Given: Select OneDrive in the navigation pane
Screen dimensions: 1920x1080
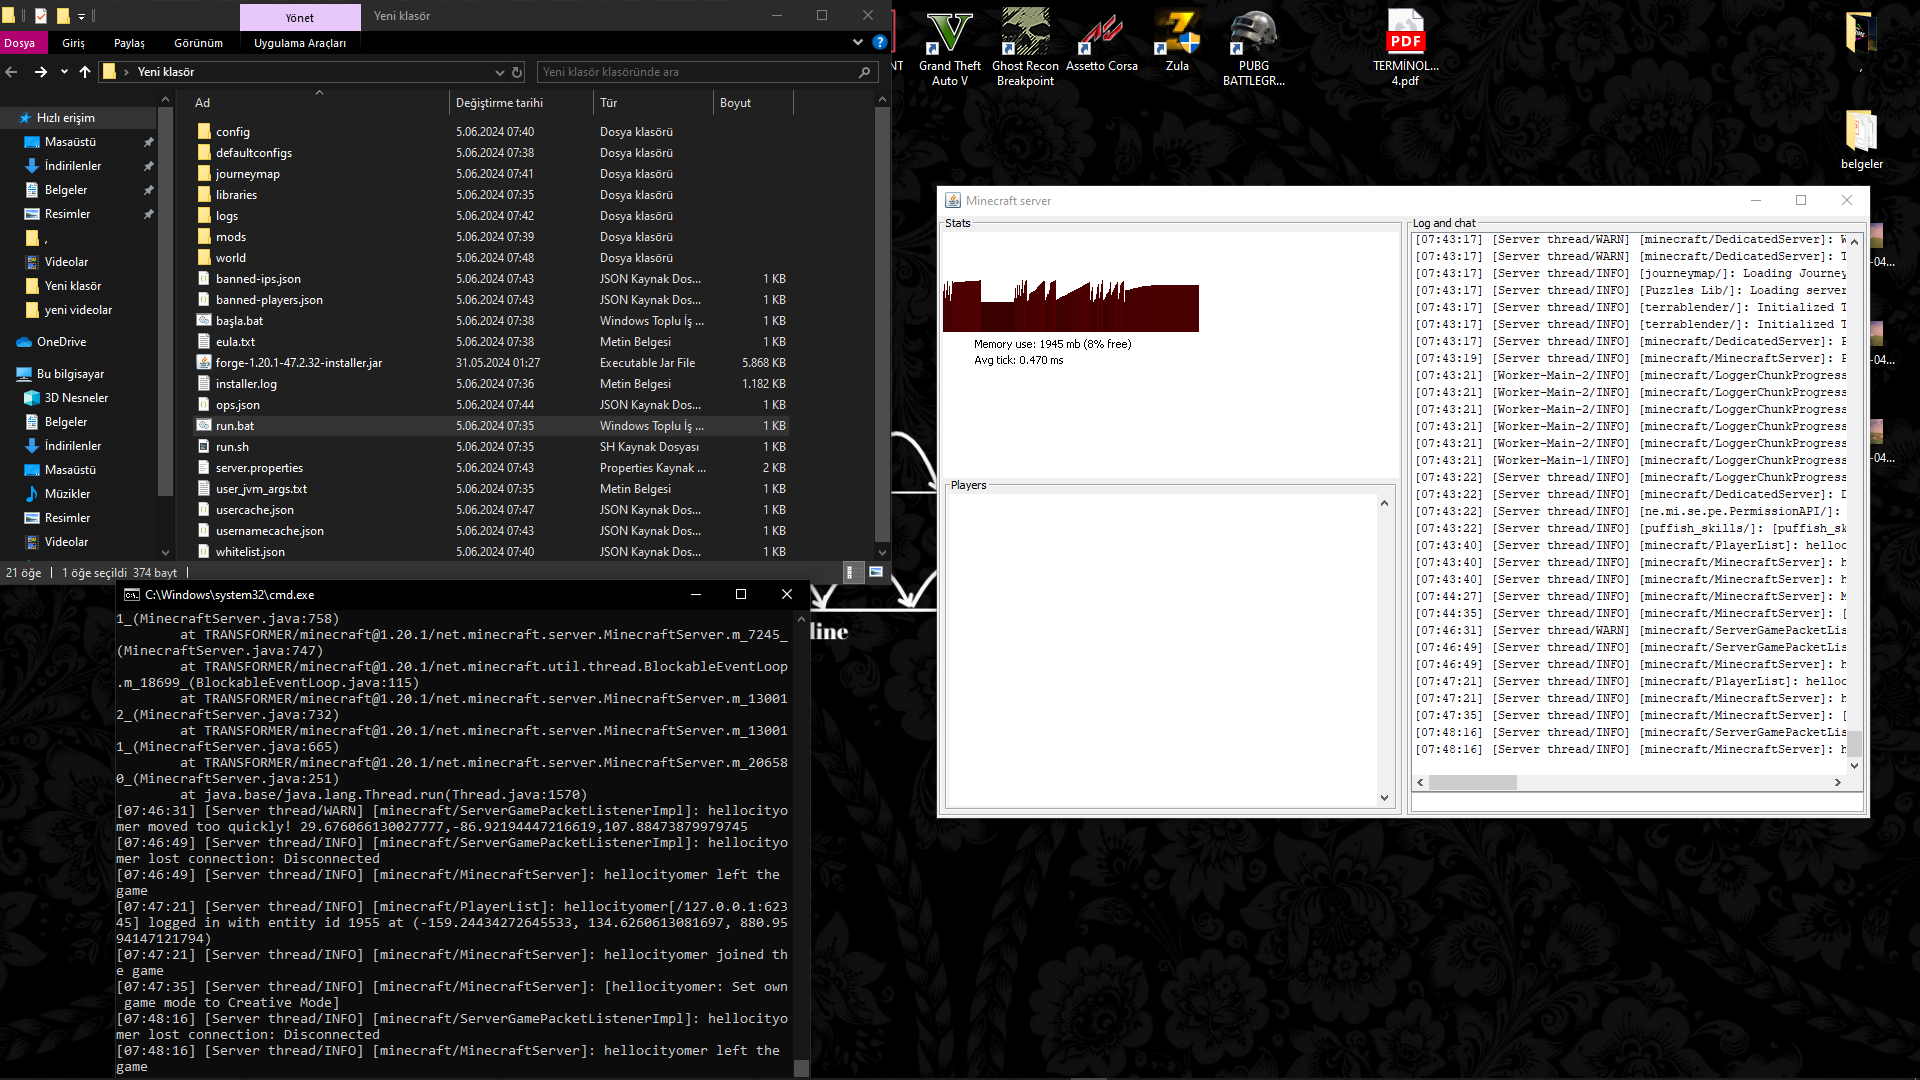Looking at the screenshot, I should (61, 342).
